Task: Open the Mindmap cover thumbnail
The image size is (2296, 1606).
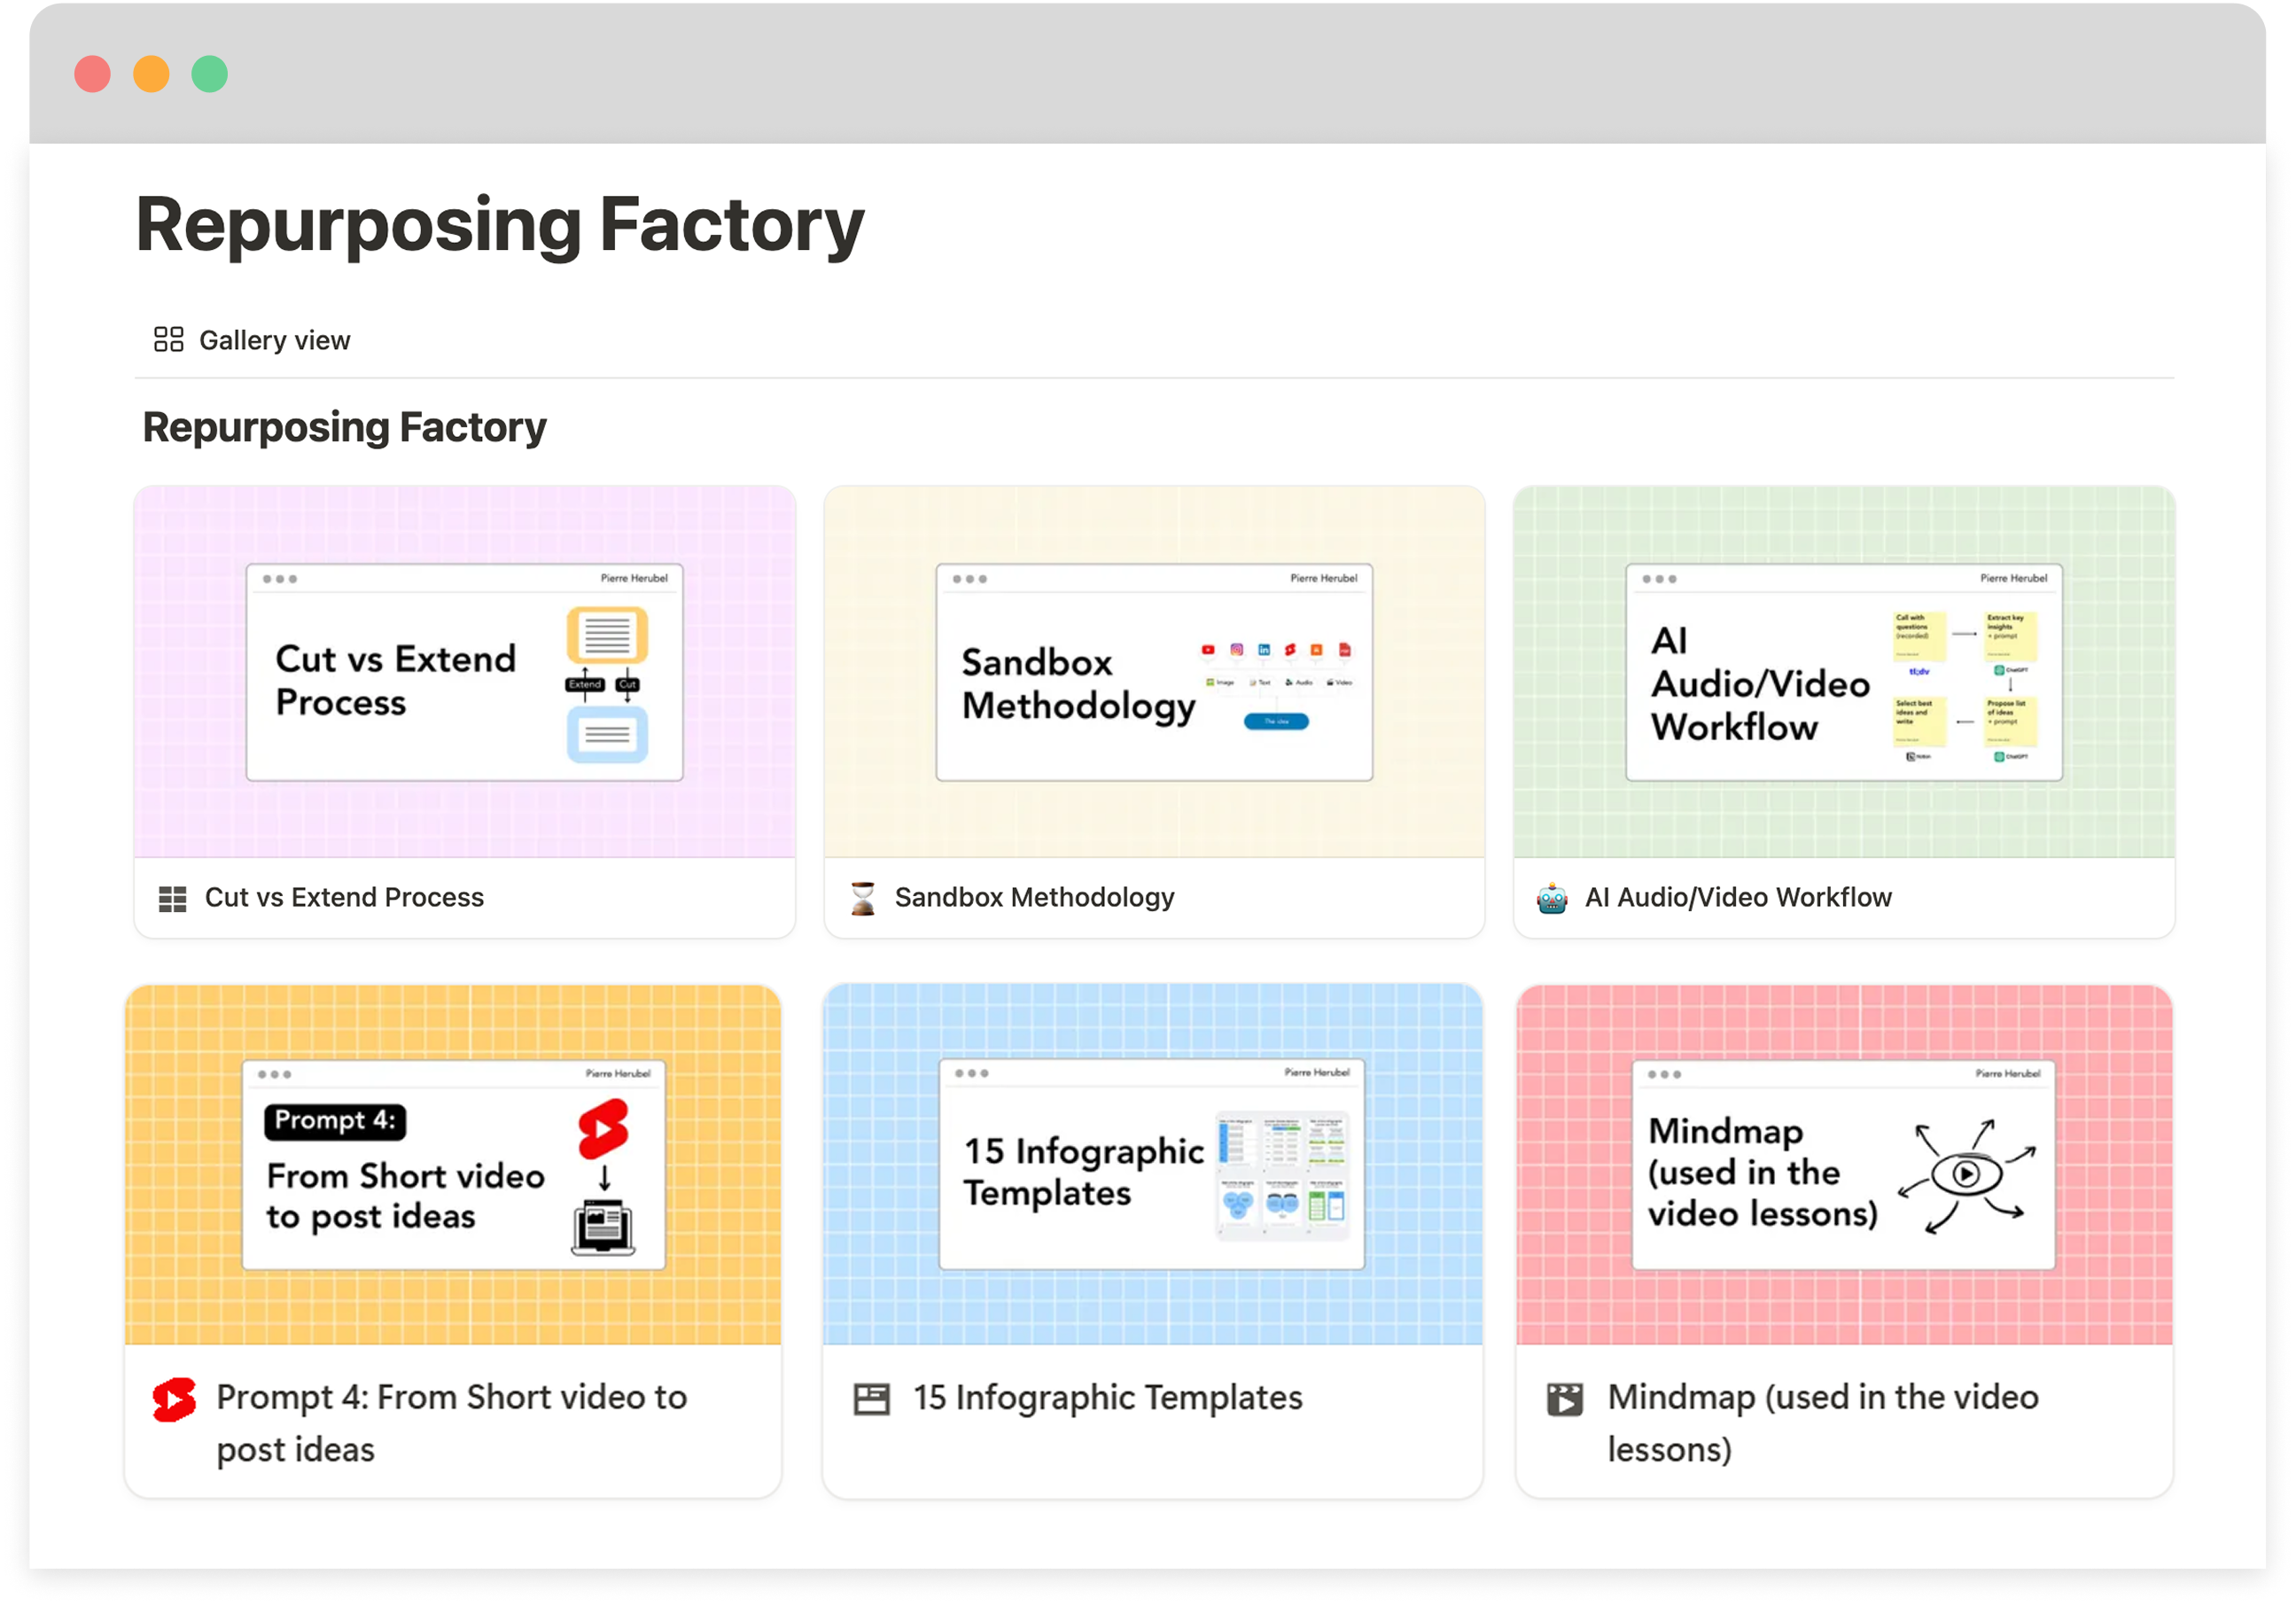Action: point(1844,1165)
